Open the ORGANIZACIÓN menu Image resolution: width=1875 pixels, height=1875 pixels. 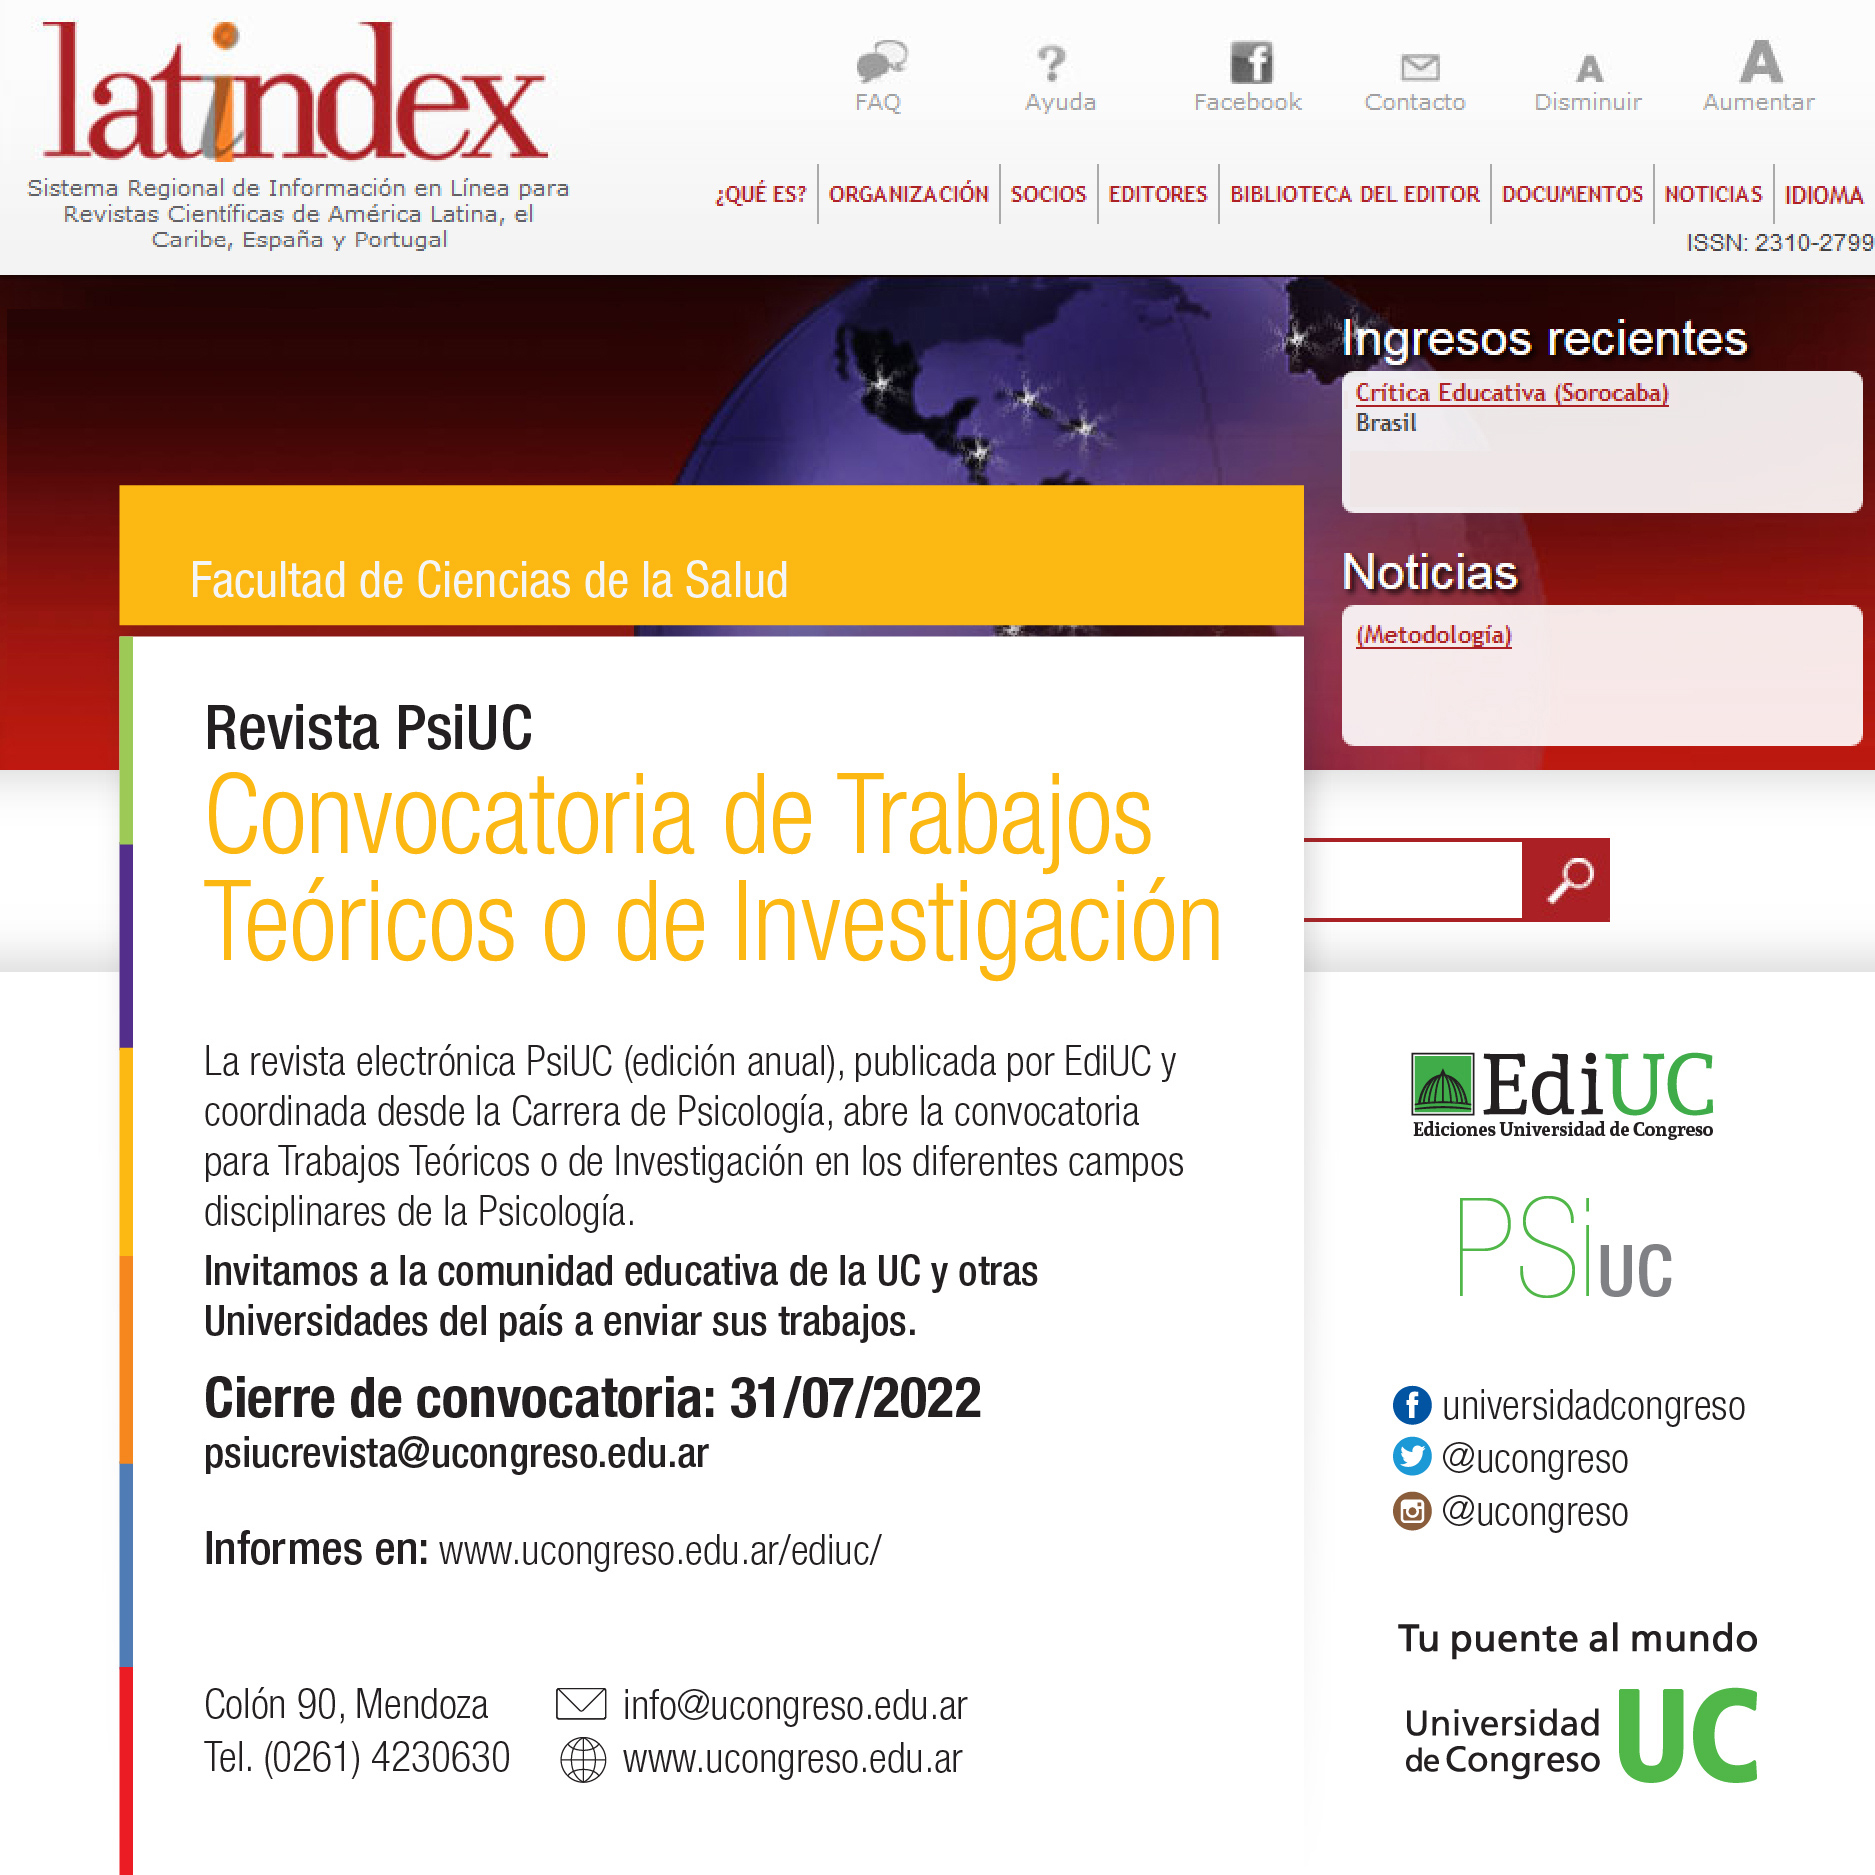tap(908, 194)
